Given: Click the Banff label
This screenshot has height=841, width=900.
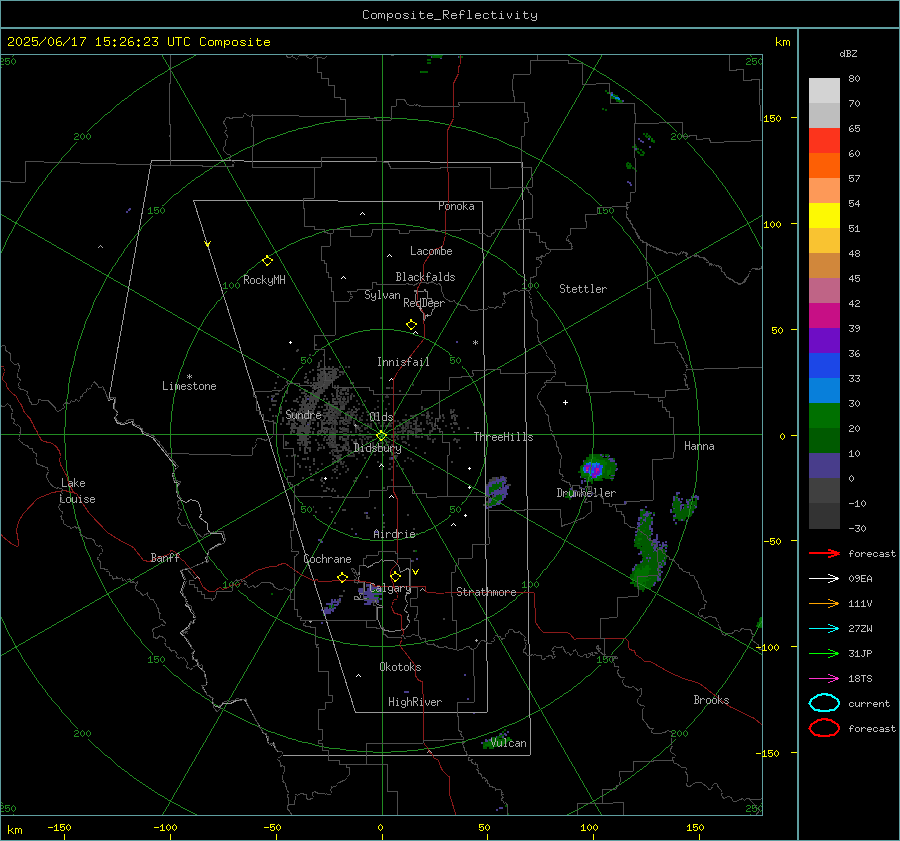Looking at the screenshot, I should click(165, 558).
